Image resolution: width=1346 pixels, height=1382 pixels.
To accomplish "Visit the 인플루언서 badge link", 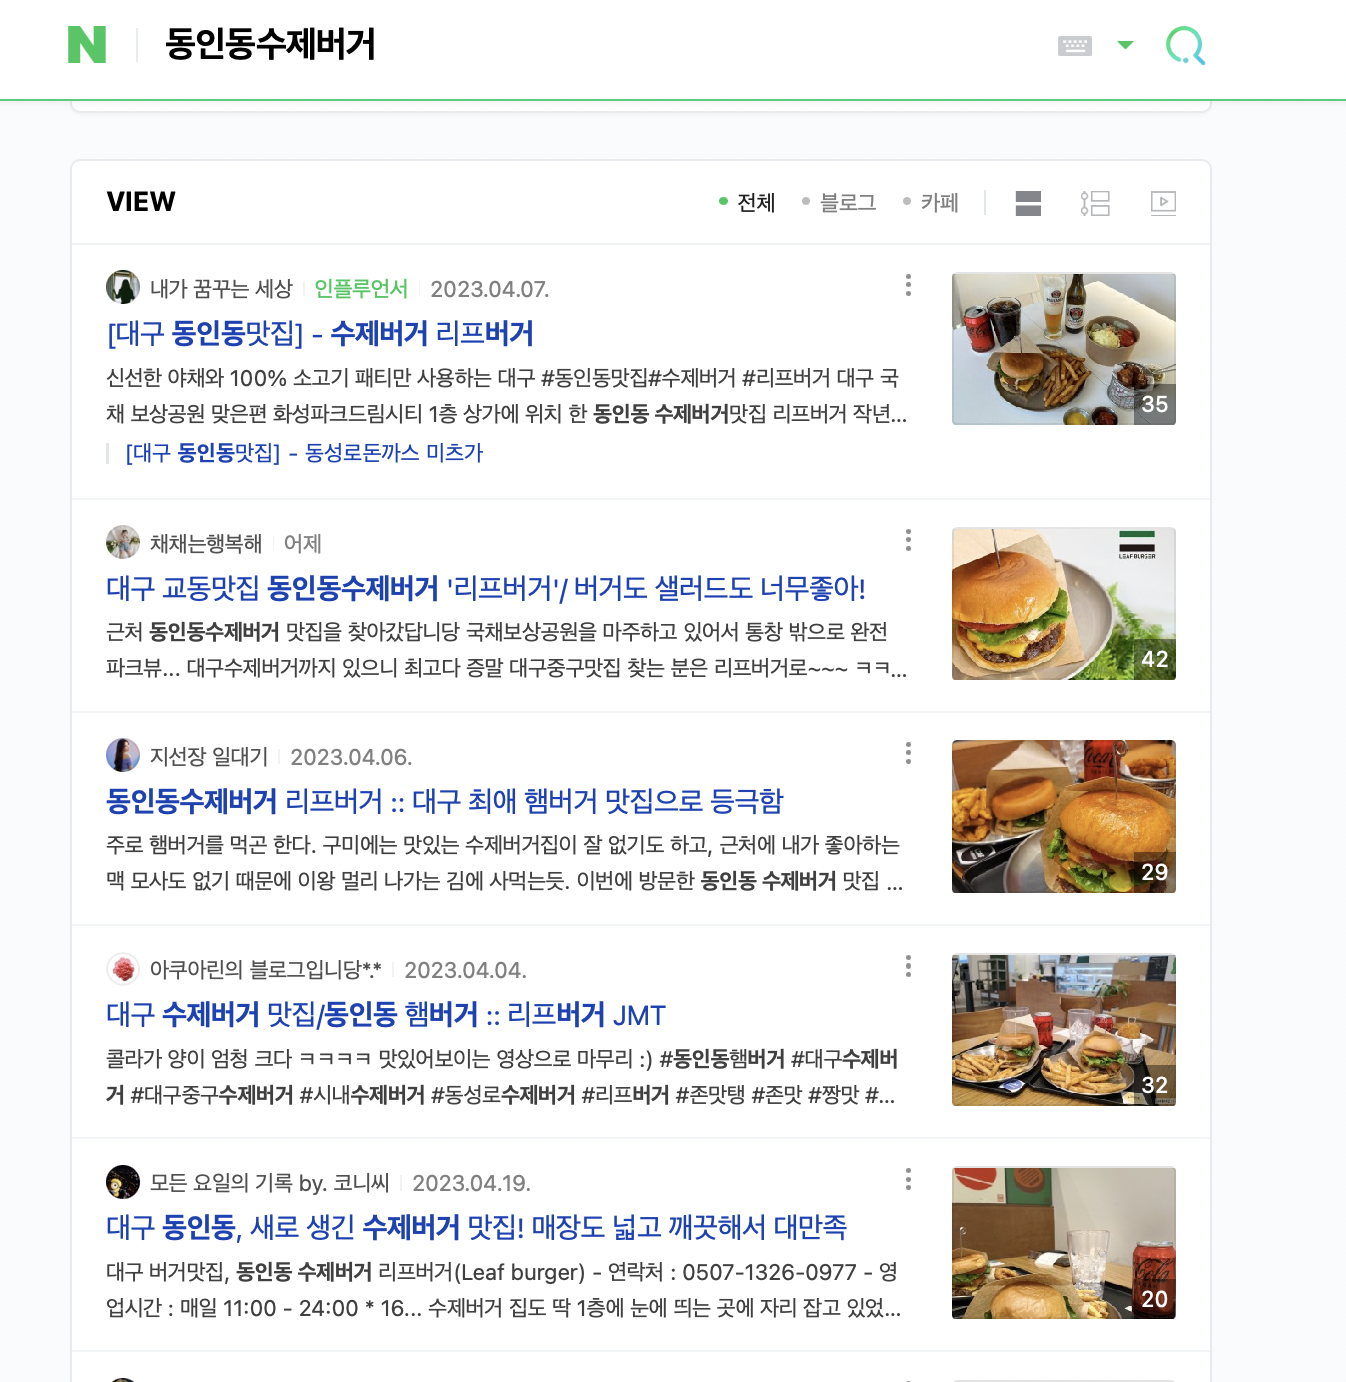I will [361, 289].
